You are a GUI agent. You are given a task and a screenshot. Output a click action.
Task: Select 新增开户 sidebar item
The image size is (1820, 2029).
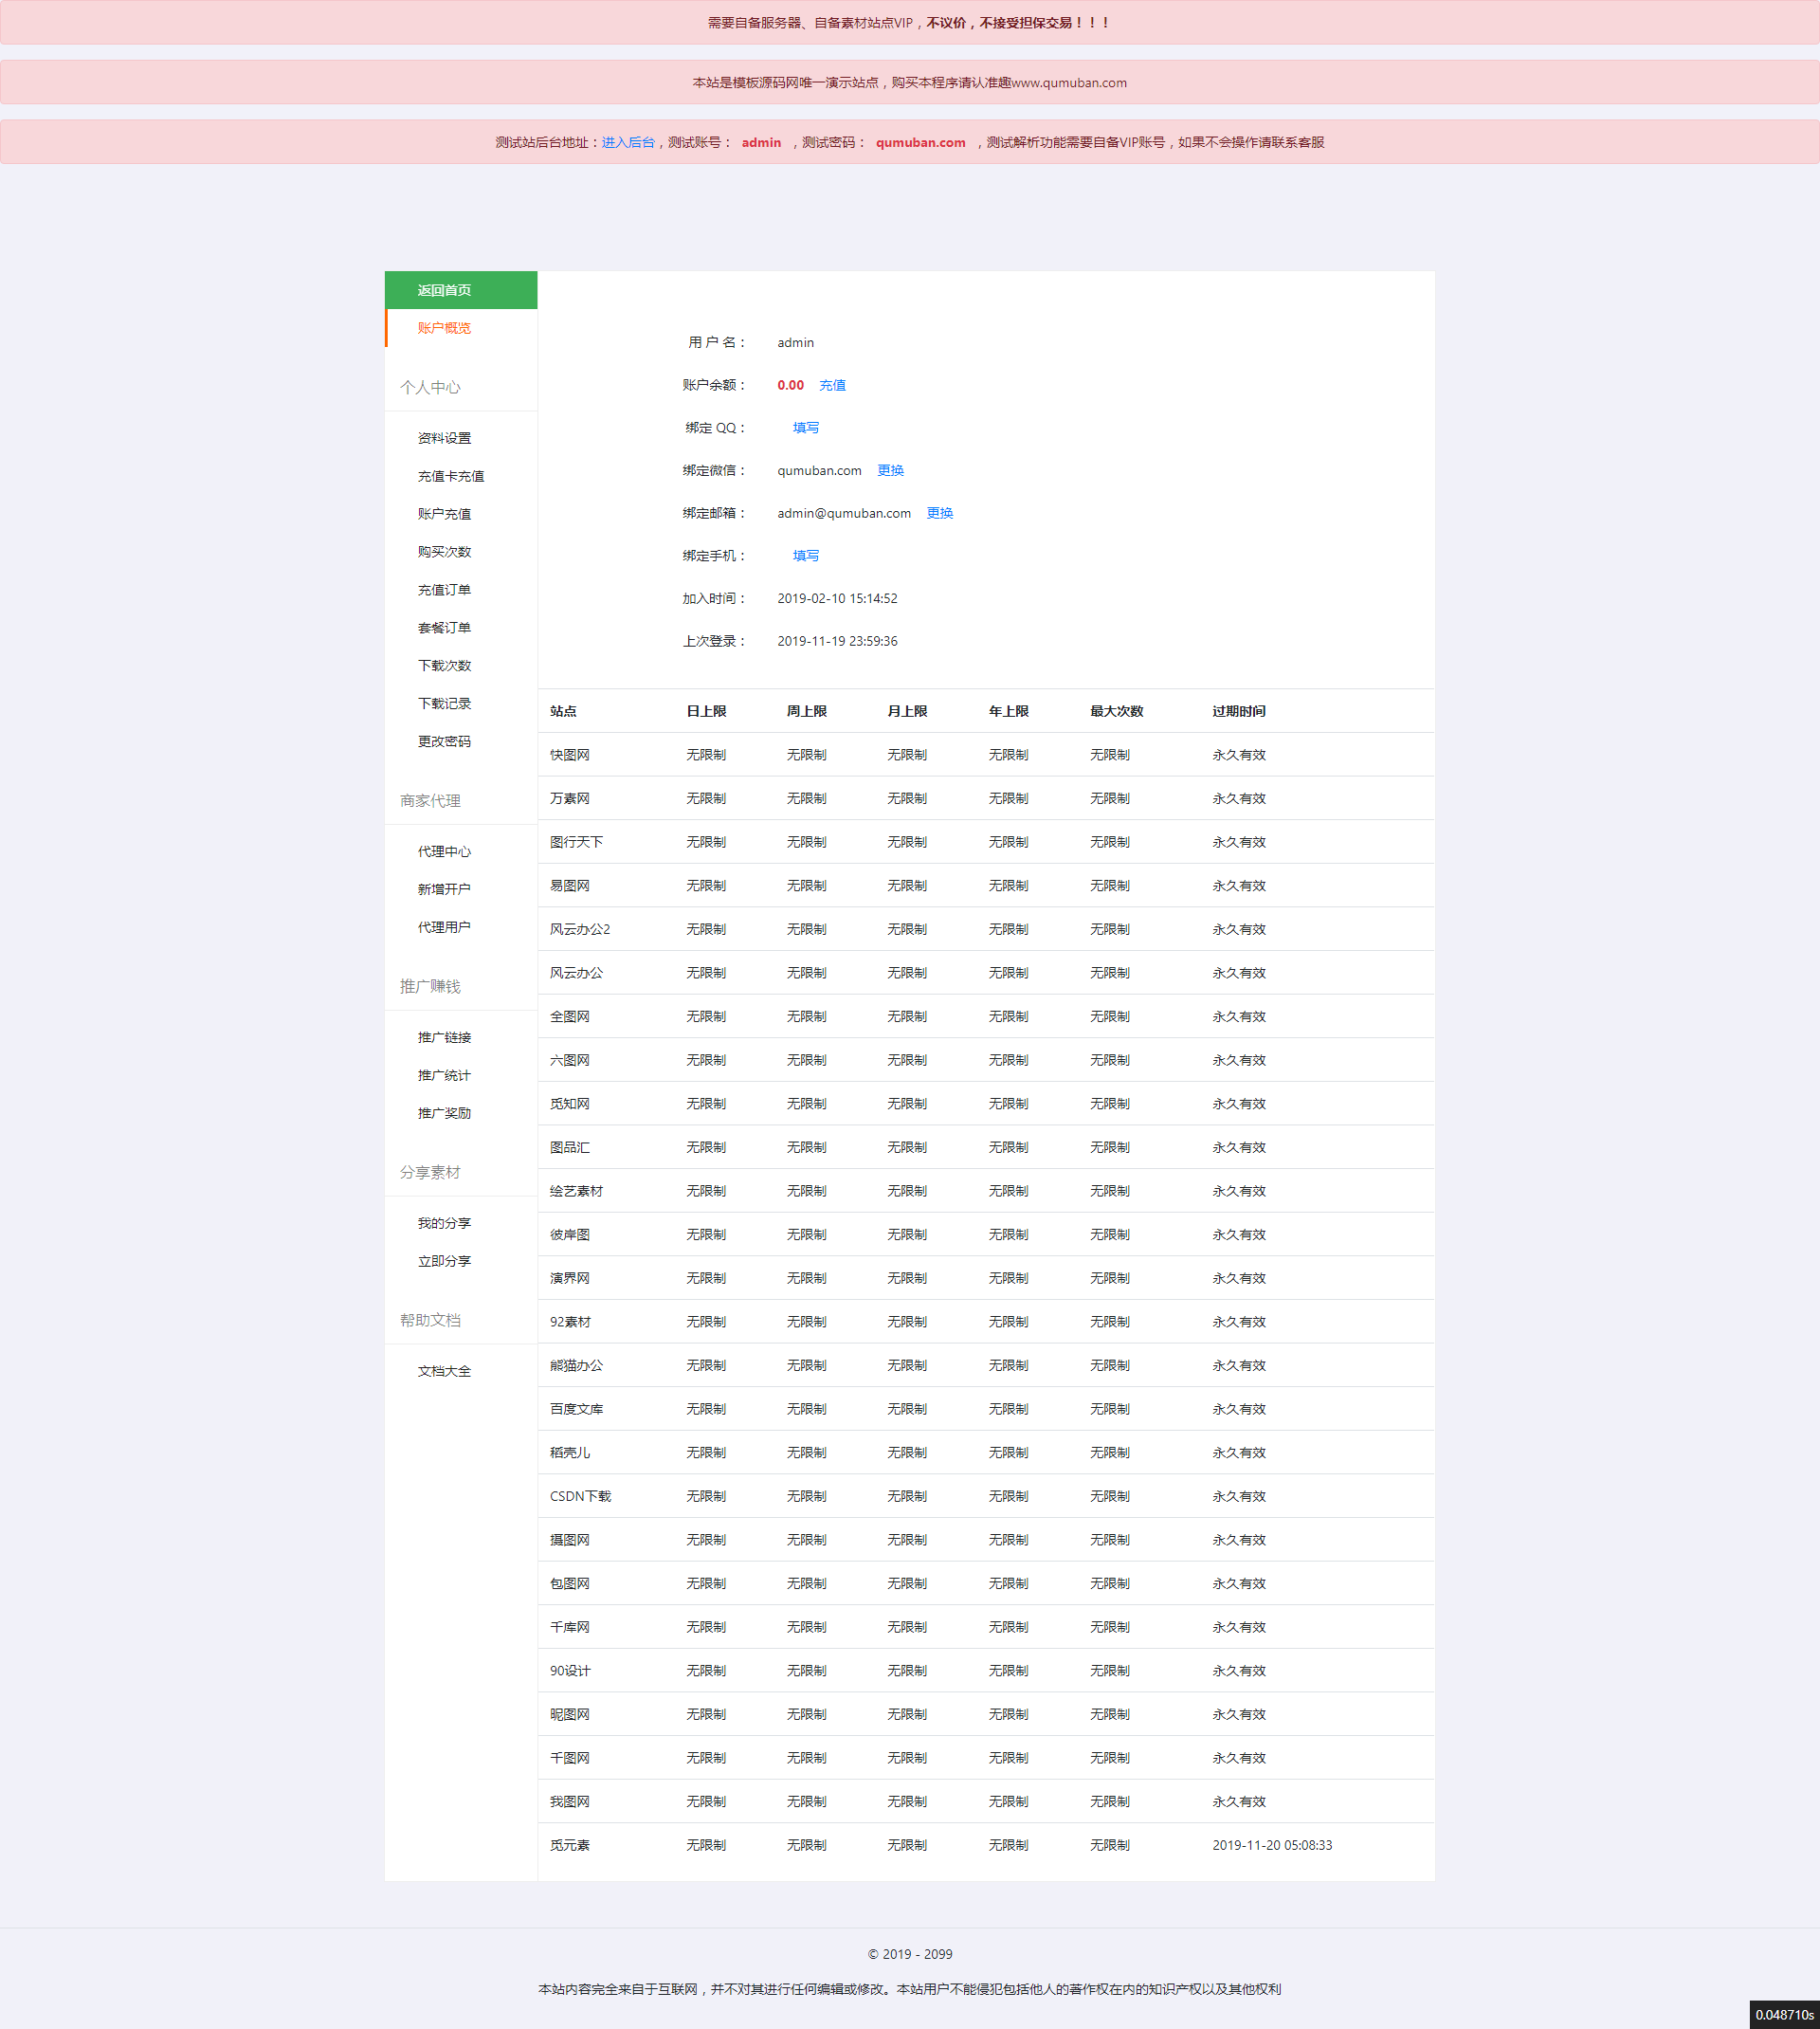[444, 889]
